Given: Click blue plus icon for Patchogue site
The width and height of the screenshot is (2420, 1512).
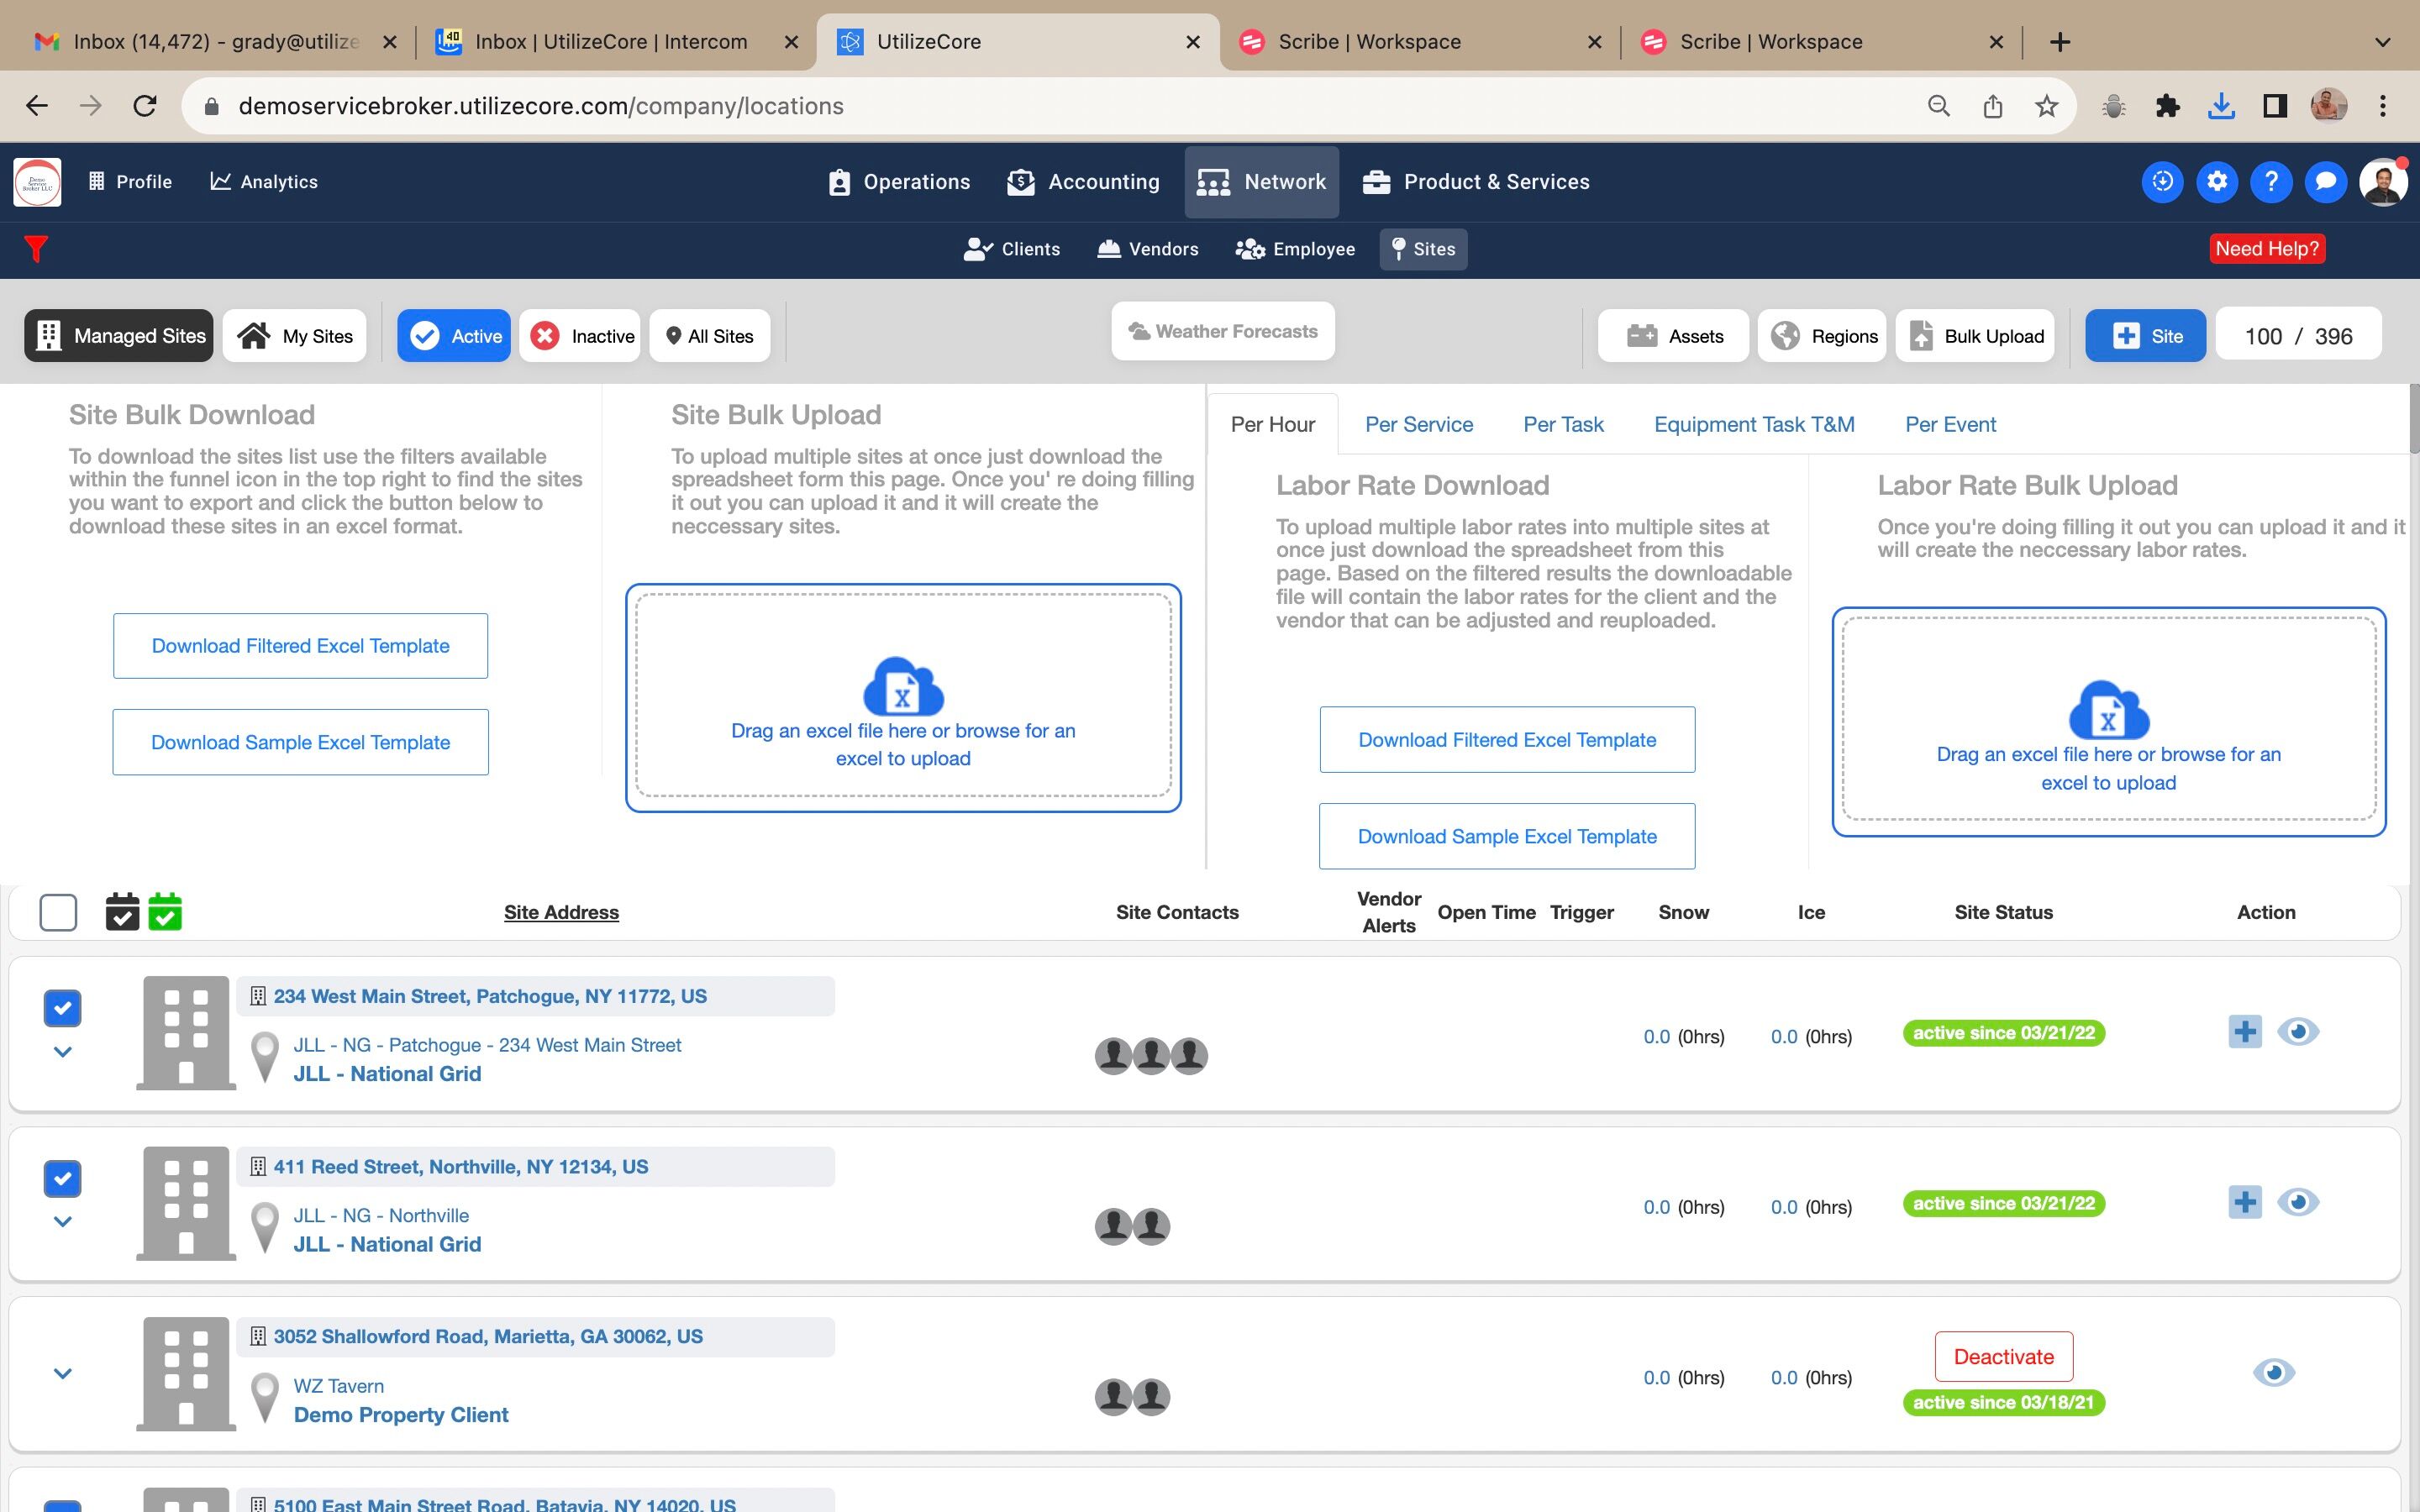Looking at the screenshot, I should (2244, 1032).
